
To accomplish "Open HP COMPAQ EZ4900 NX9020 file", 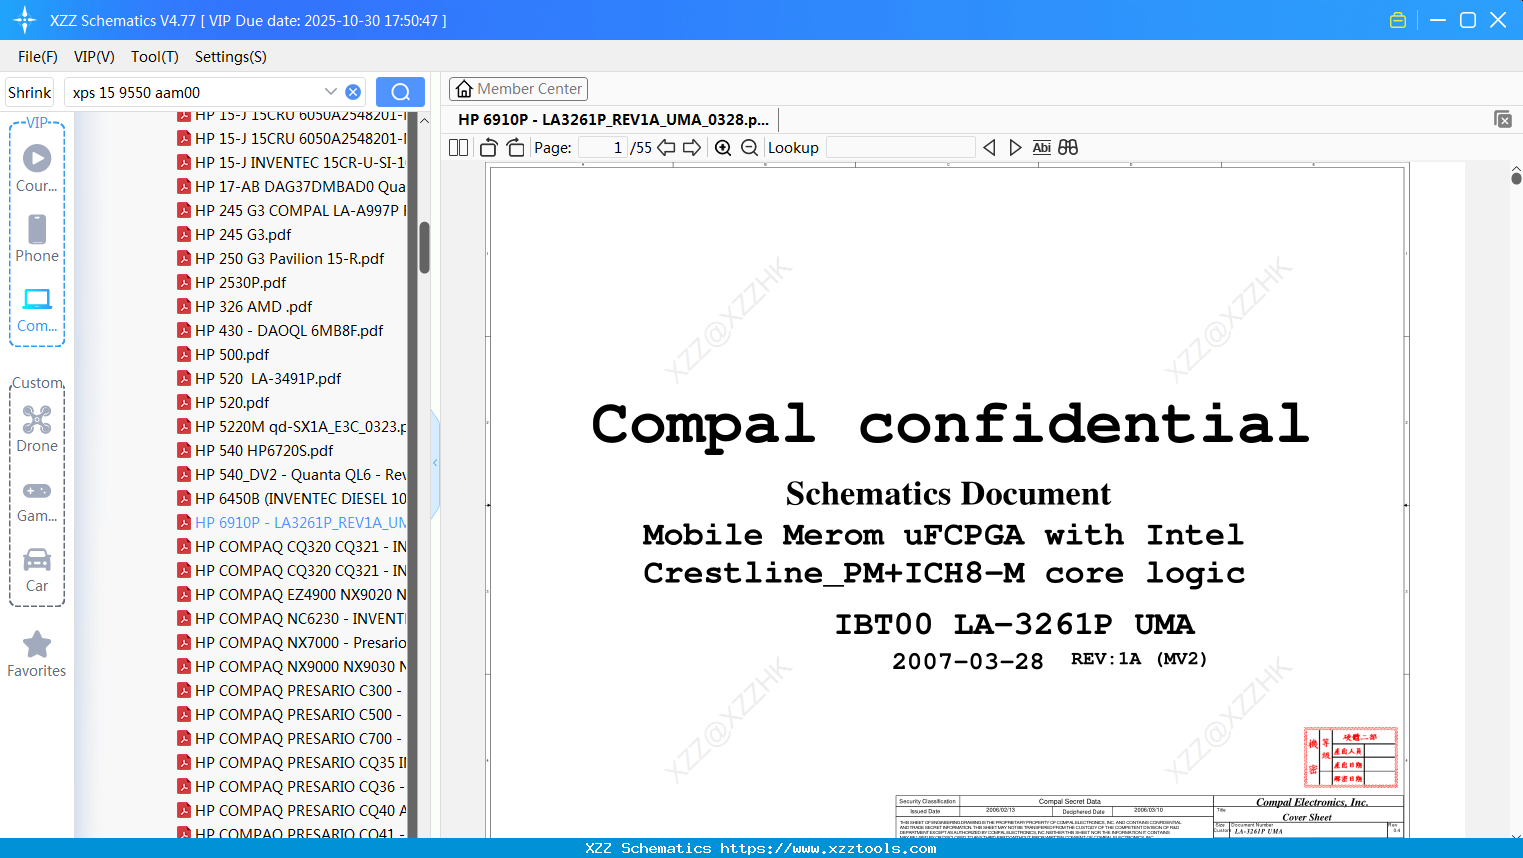I will [291, 594].
